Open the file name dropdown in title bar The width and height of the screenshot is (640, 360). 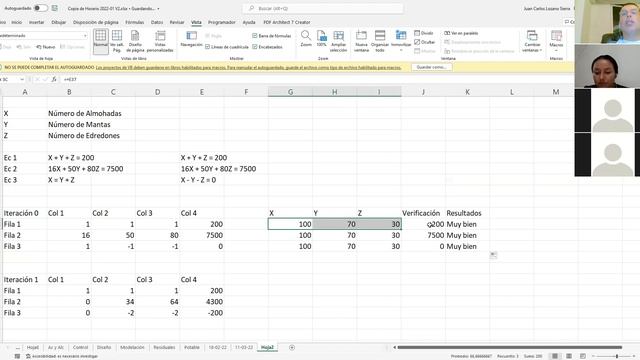pyautogui.click(x=158, y=9)
